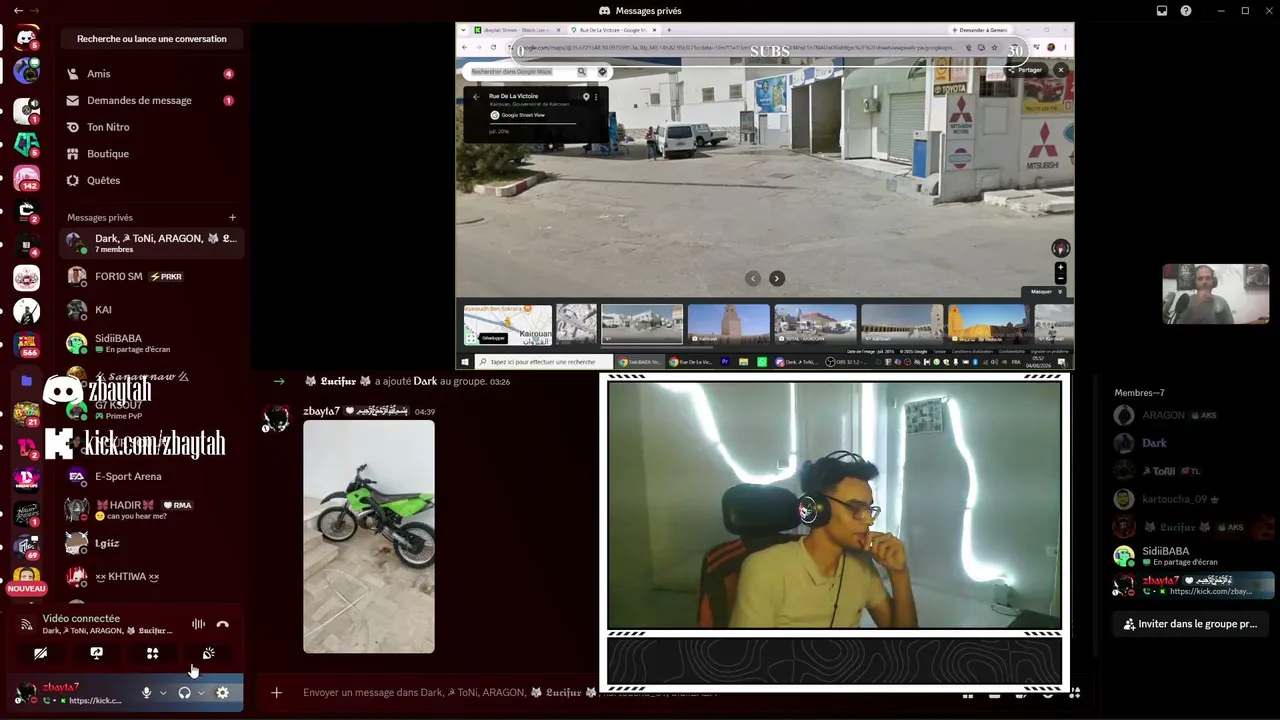The width and height of the screenshot is (1280, 720).
Task: Open KHTIWA direct message
Action: tap(151, 576)
